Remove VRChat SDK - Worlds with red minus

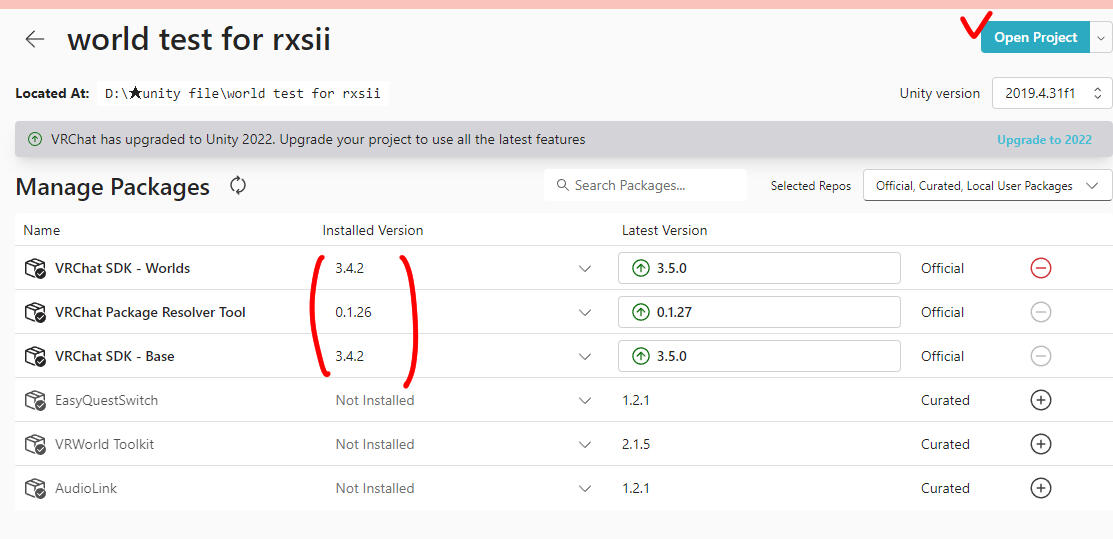tap(1040, 268)
